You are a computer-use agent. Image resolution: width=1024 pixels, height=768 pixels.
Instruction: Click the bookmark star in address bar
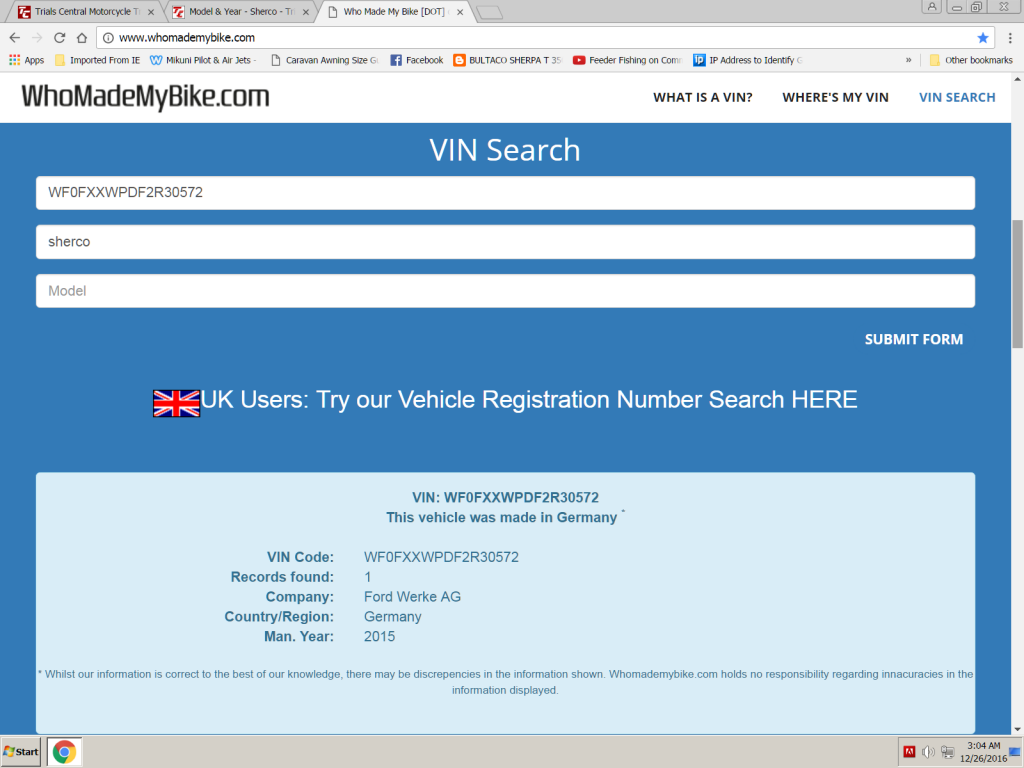tap(983, 38)
